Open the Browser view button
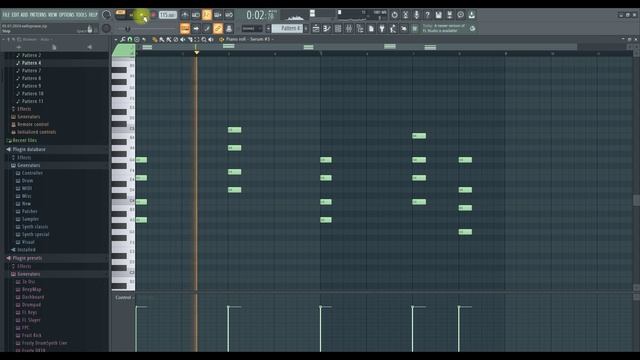640x360 pixels. (x=360, y=29)
